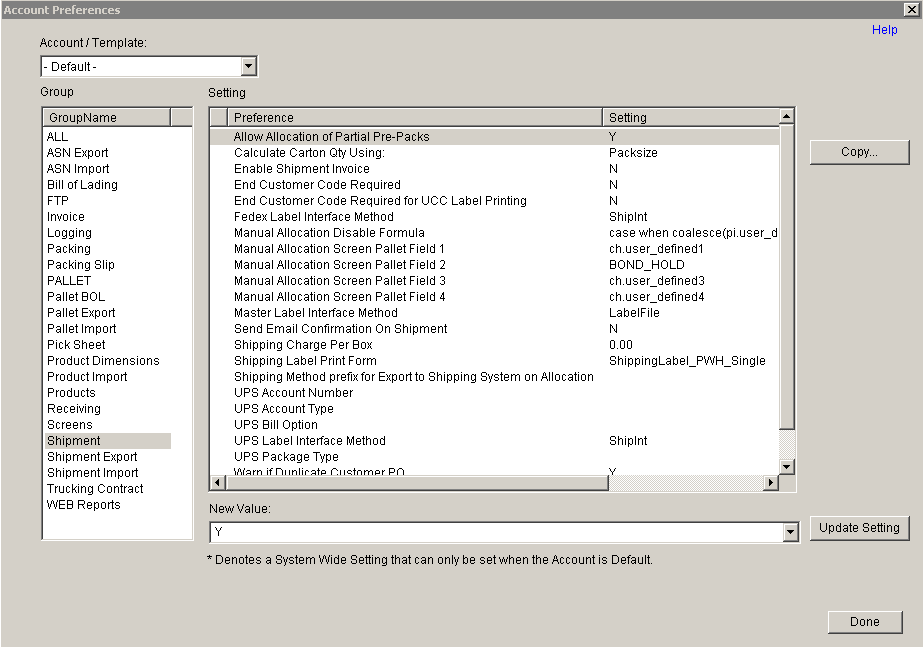Select UPS Account Number preference
Viewport: 923px width, 647px height.
pyautogui.click(x=494, y=393)
